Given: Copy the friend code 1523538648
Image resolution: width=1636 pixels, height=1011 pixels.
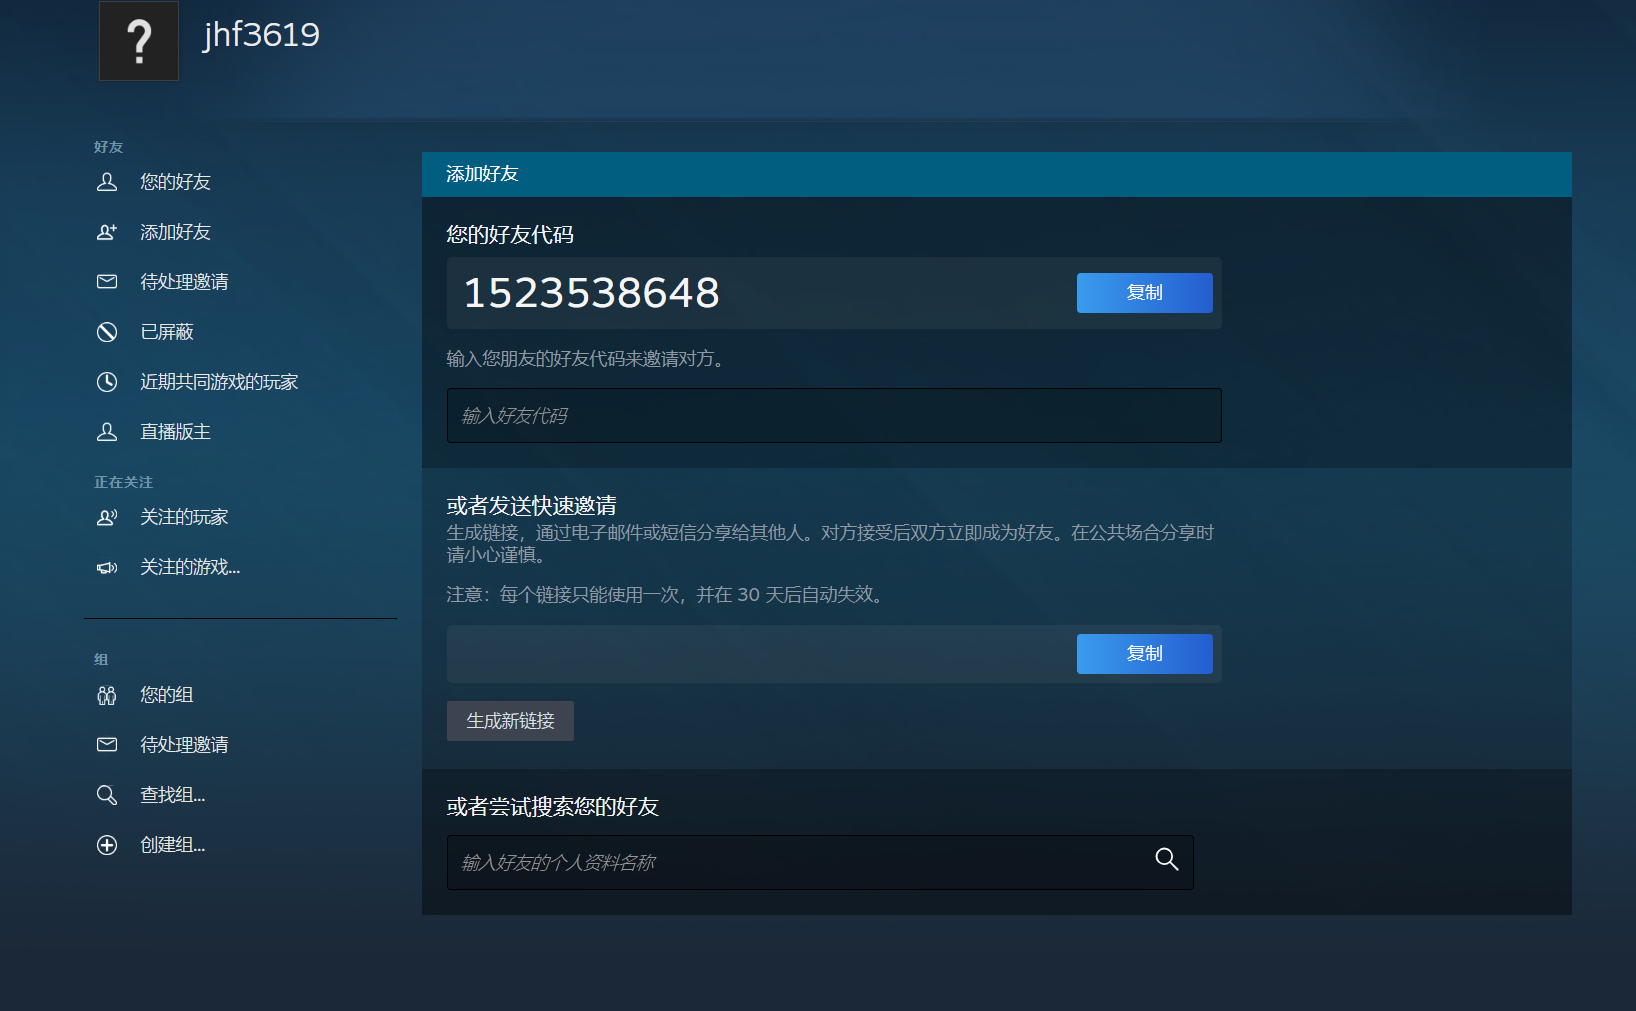Looking at the screenshot, I should pos(1144,293).
